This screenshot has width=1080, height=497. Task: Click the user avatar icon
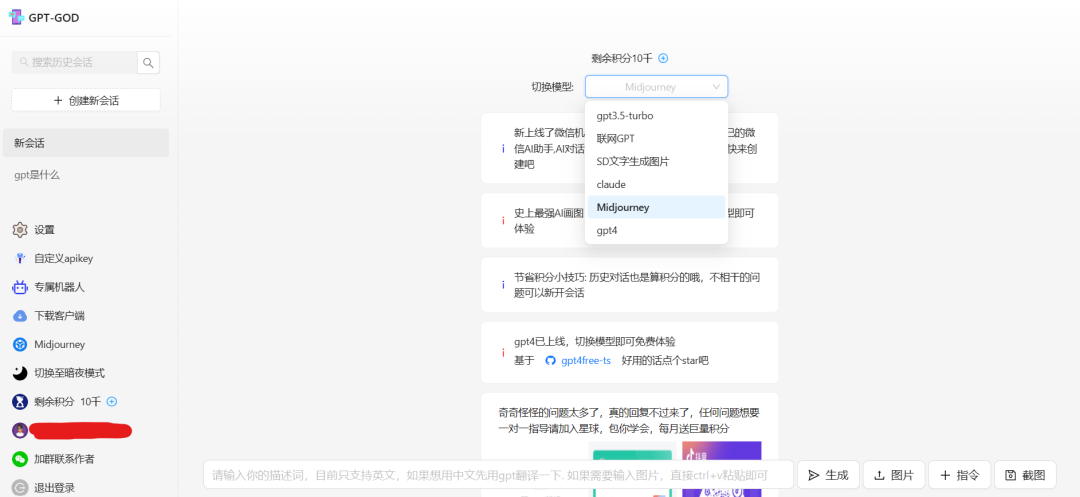20,430
